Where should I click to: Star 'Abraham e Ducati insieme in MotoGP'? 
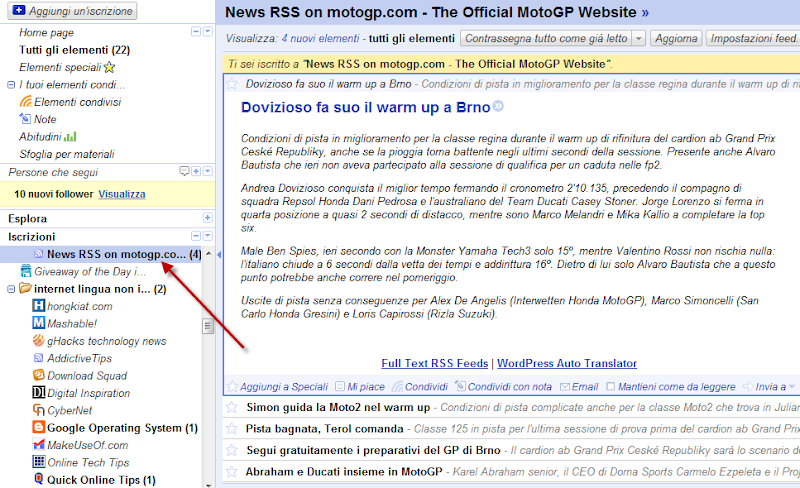pos(232,471)
